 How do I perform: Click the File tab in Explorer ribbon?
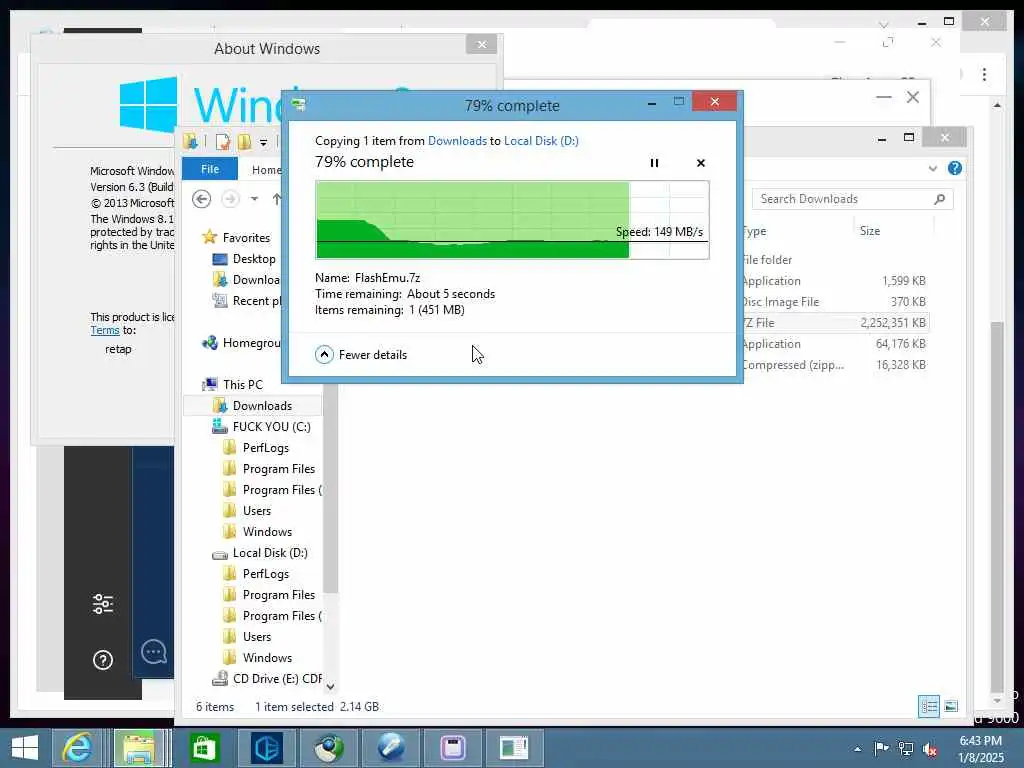click(210, 169)
